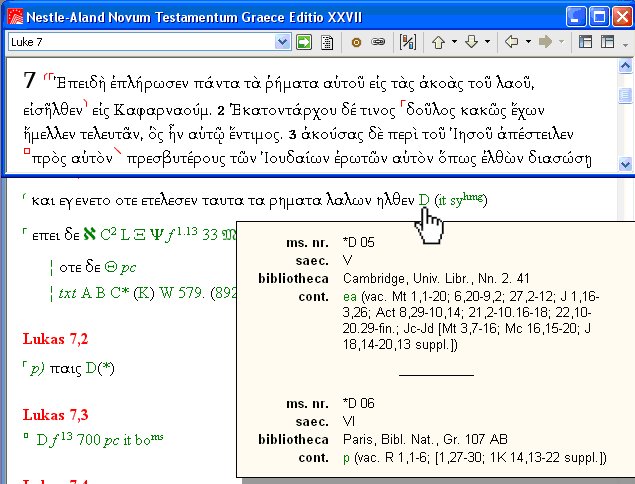The image size is (635, 484).
Task: Click the chapter number 7 in the text
Action: point(30,80)
